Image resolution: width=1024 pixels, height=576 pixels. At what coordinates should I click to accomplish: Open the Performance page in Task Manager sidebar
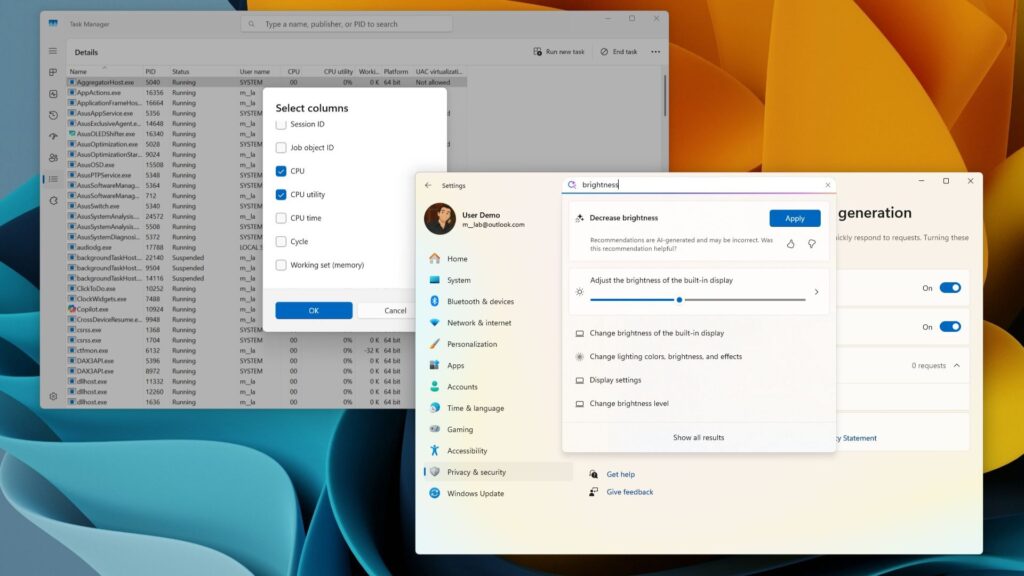[x=53, y=94]
